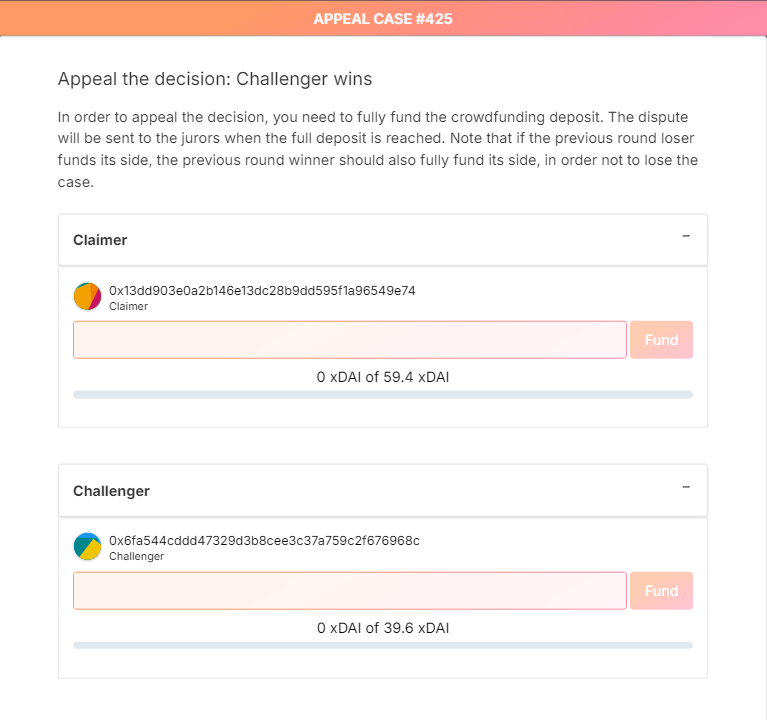Toggle the Claimer panel header
The width and height of the screenshot is (767, 720).
tap(383, 240)
